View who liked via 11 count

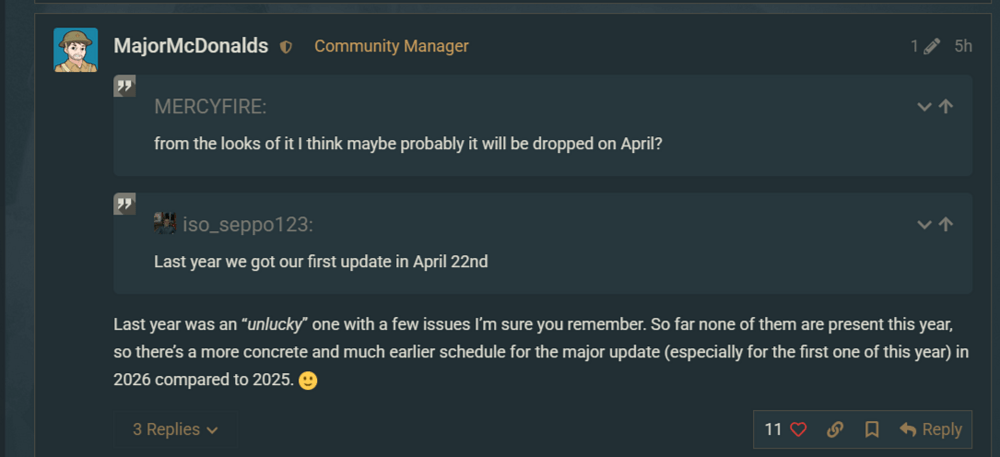(x=773, y=429)
